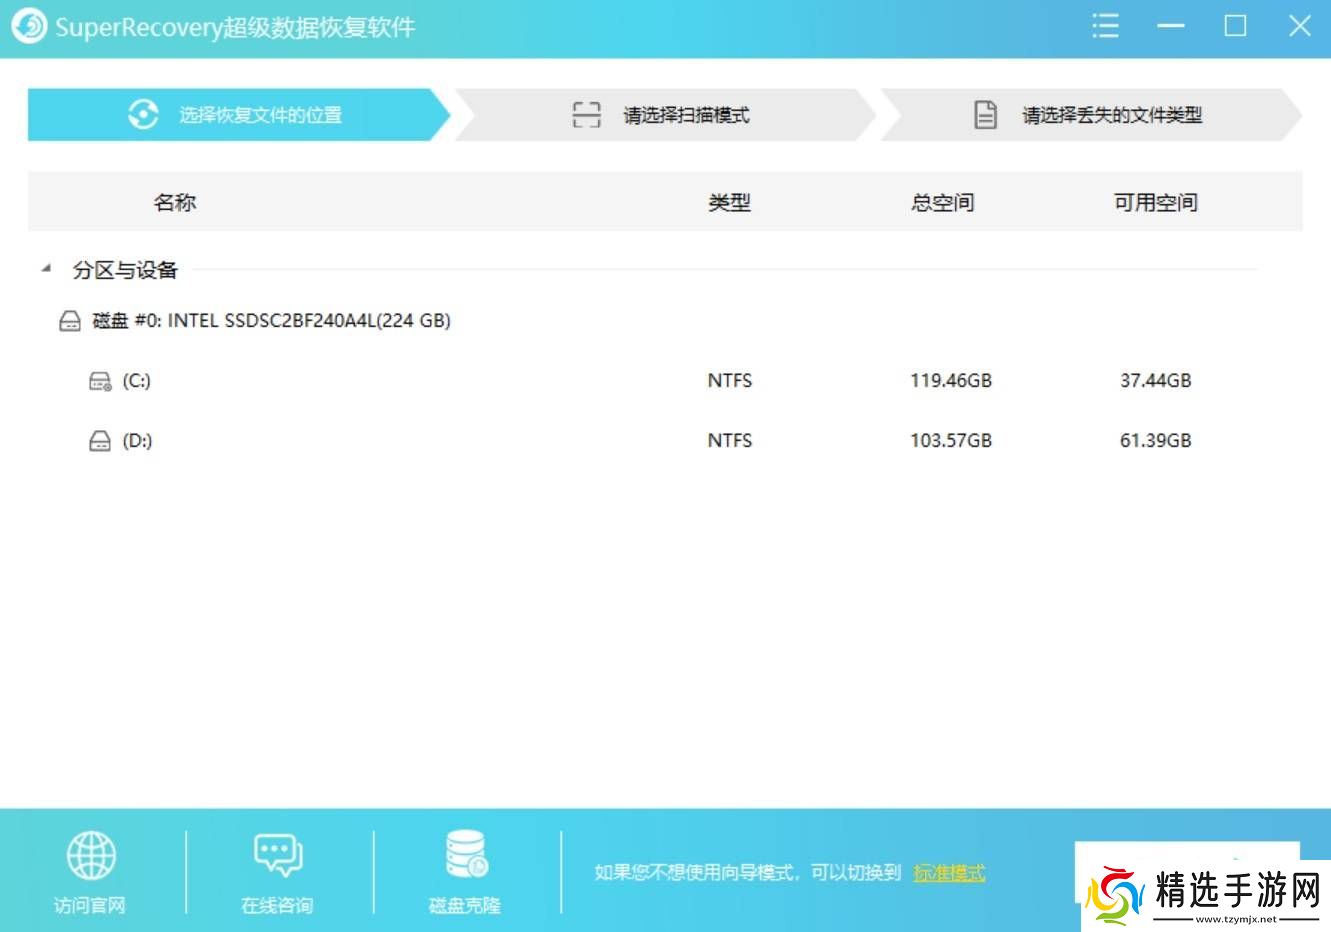Viewport: 1331px width, 932px height.
Task: Switch to the 请选择扫描模式 step
Action: 662,115
